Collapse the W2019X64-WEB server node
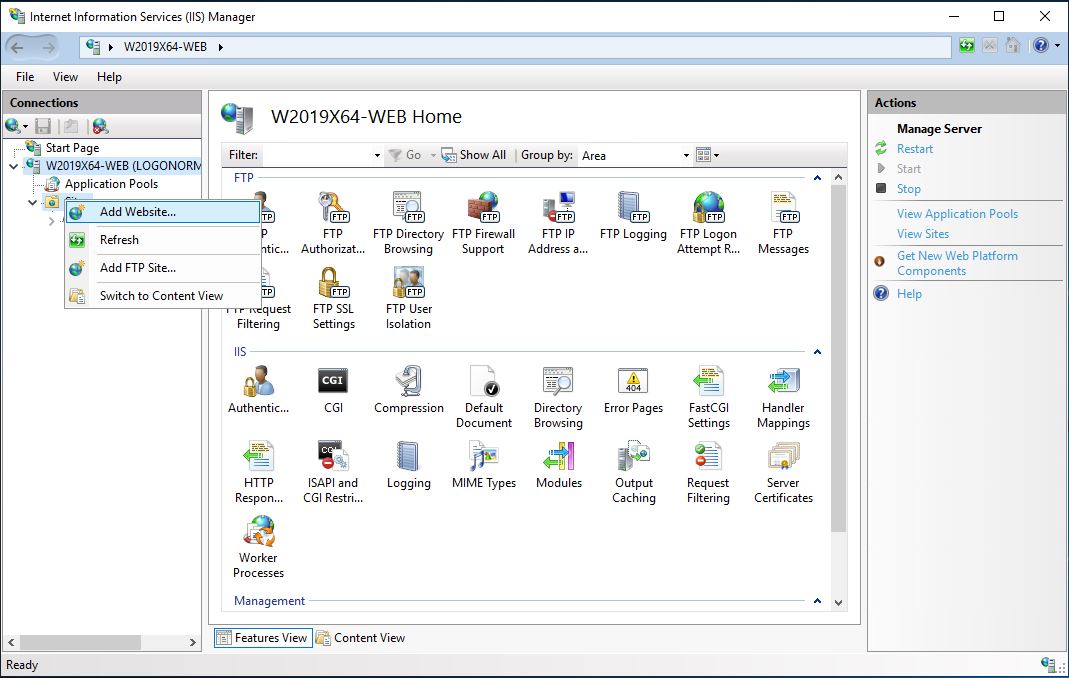The height and width of the screenshot is (678, 1069). [14, 166]
